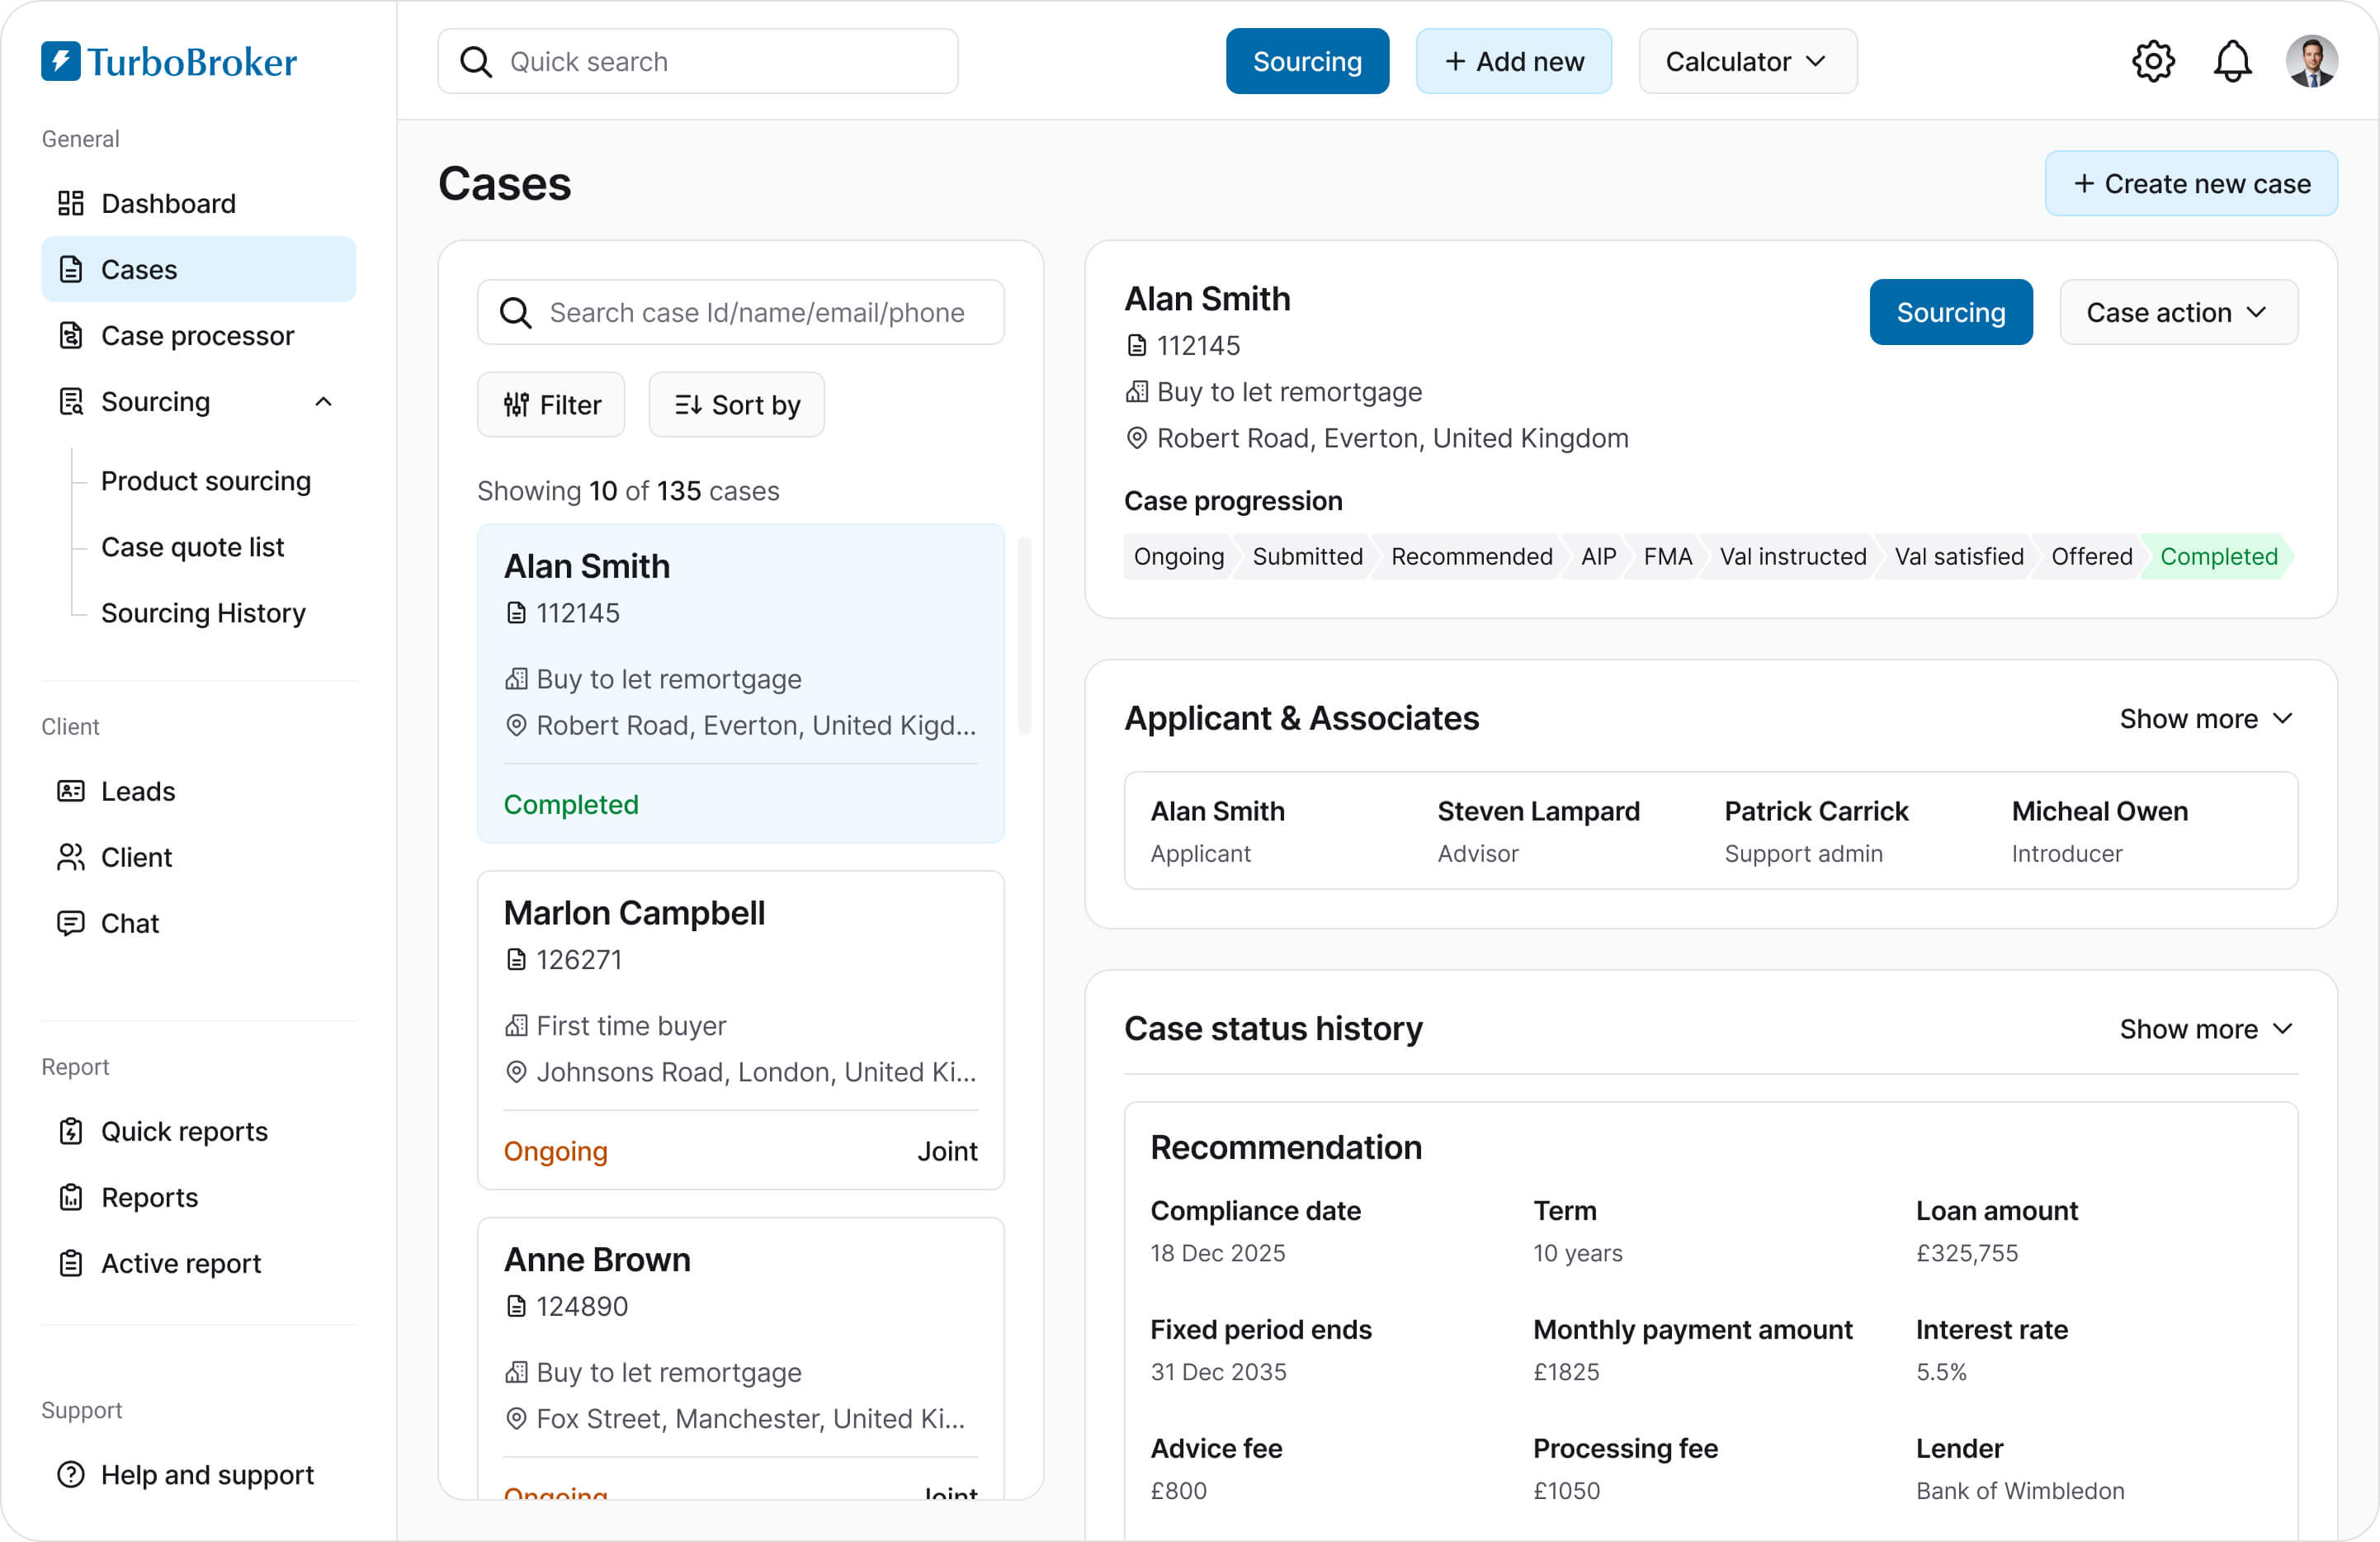
Task: Open the Calculator dropdown
Action: [1747, 62]
